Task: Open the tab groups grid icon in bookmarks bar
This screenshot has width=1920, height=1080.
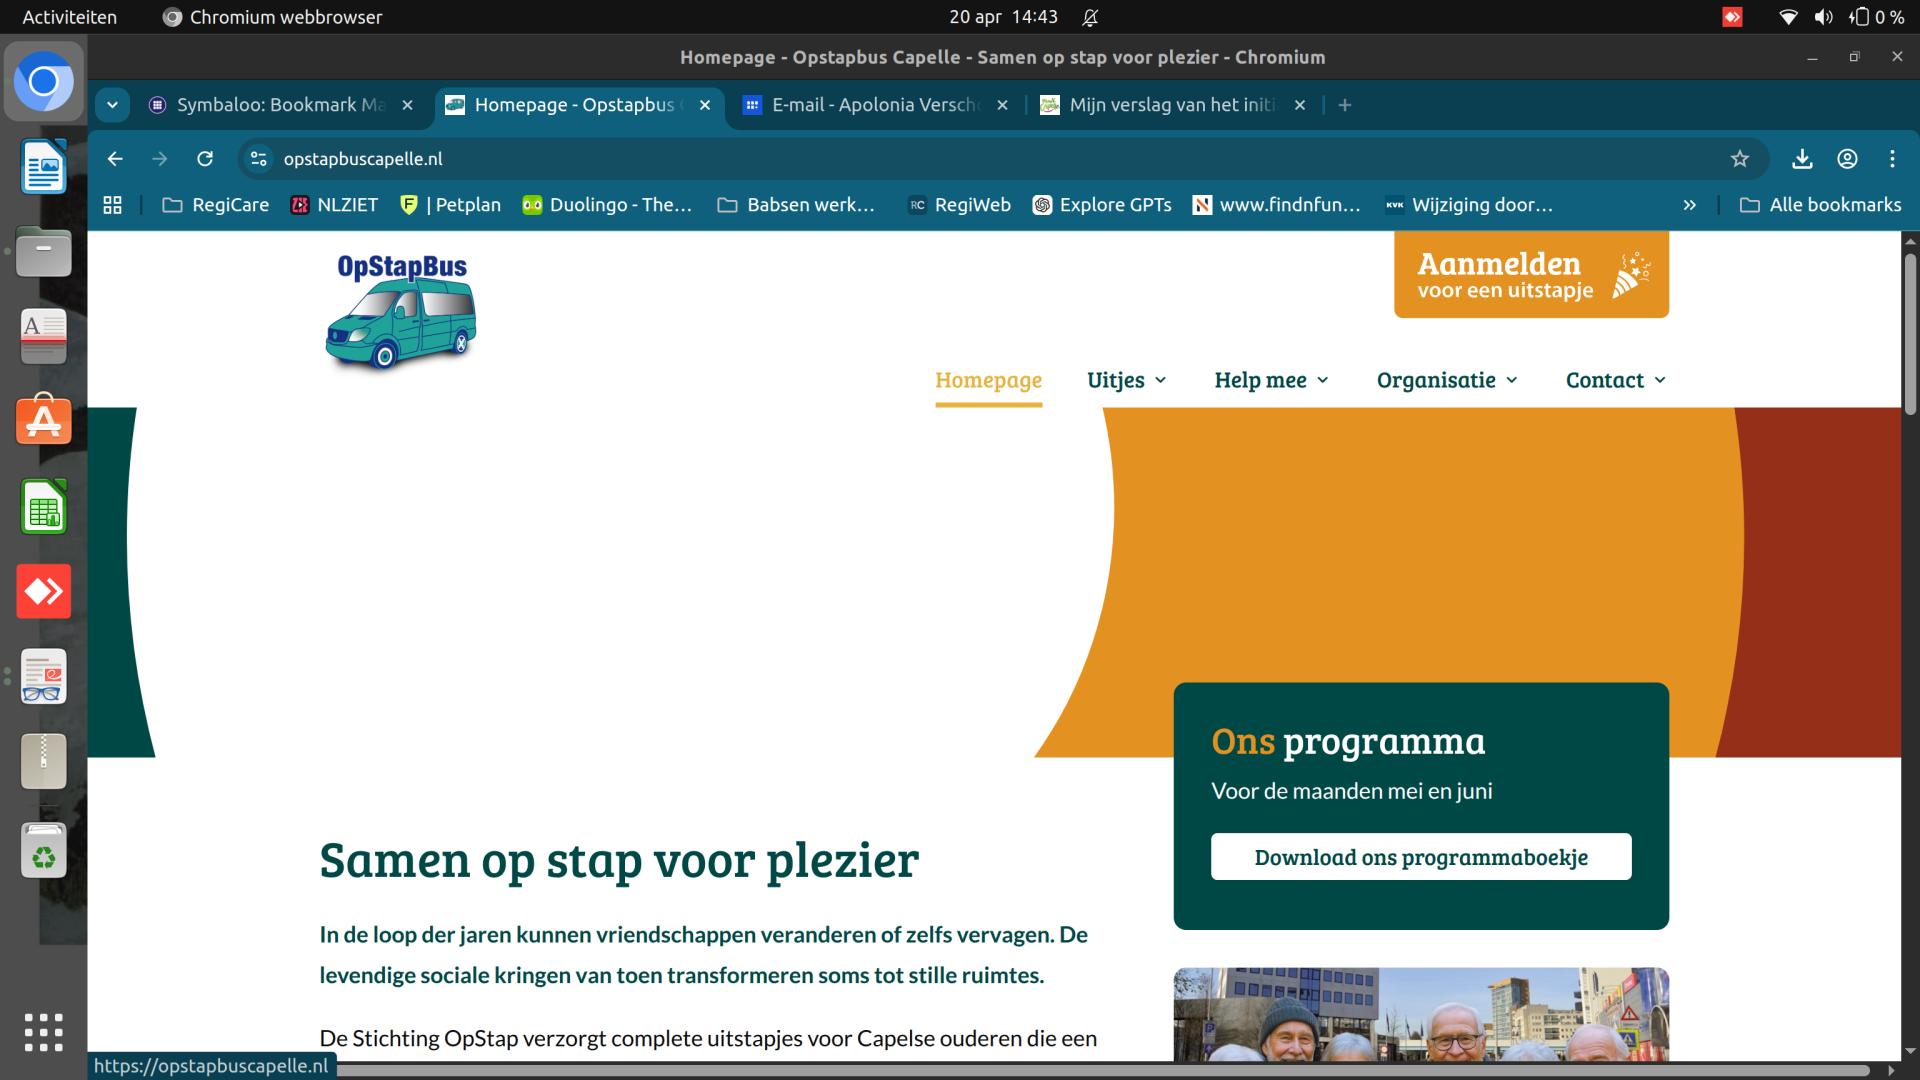Action: tap(113, 204)
